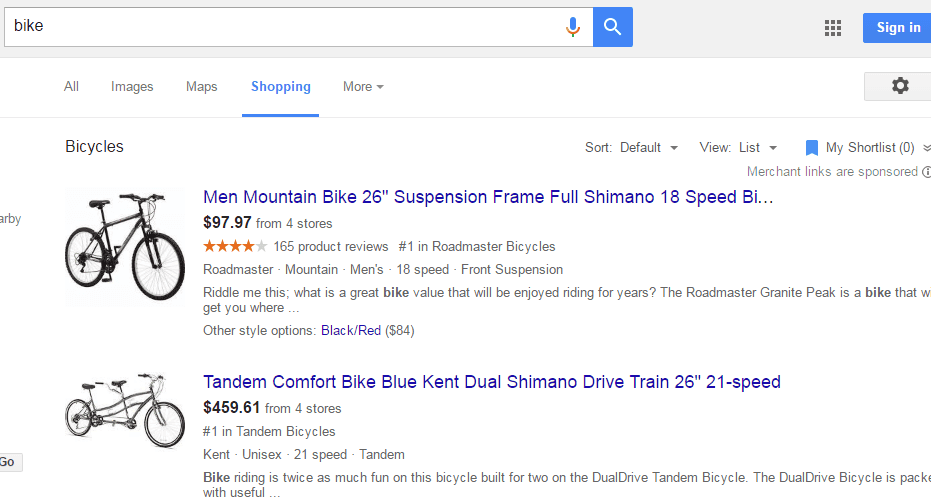Expand the My Shortlist chevron
931x498 pixels.
(926, 148)
